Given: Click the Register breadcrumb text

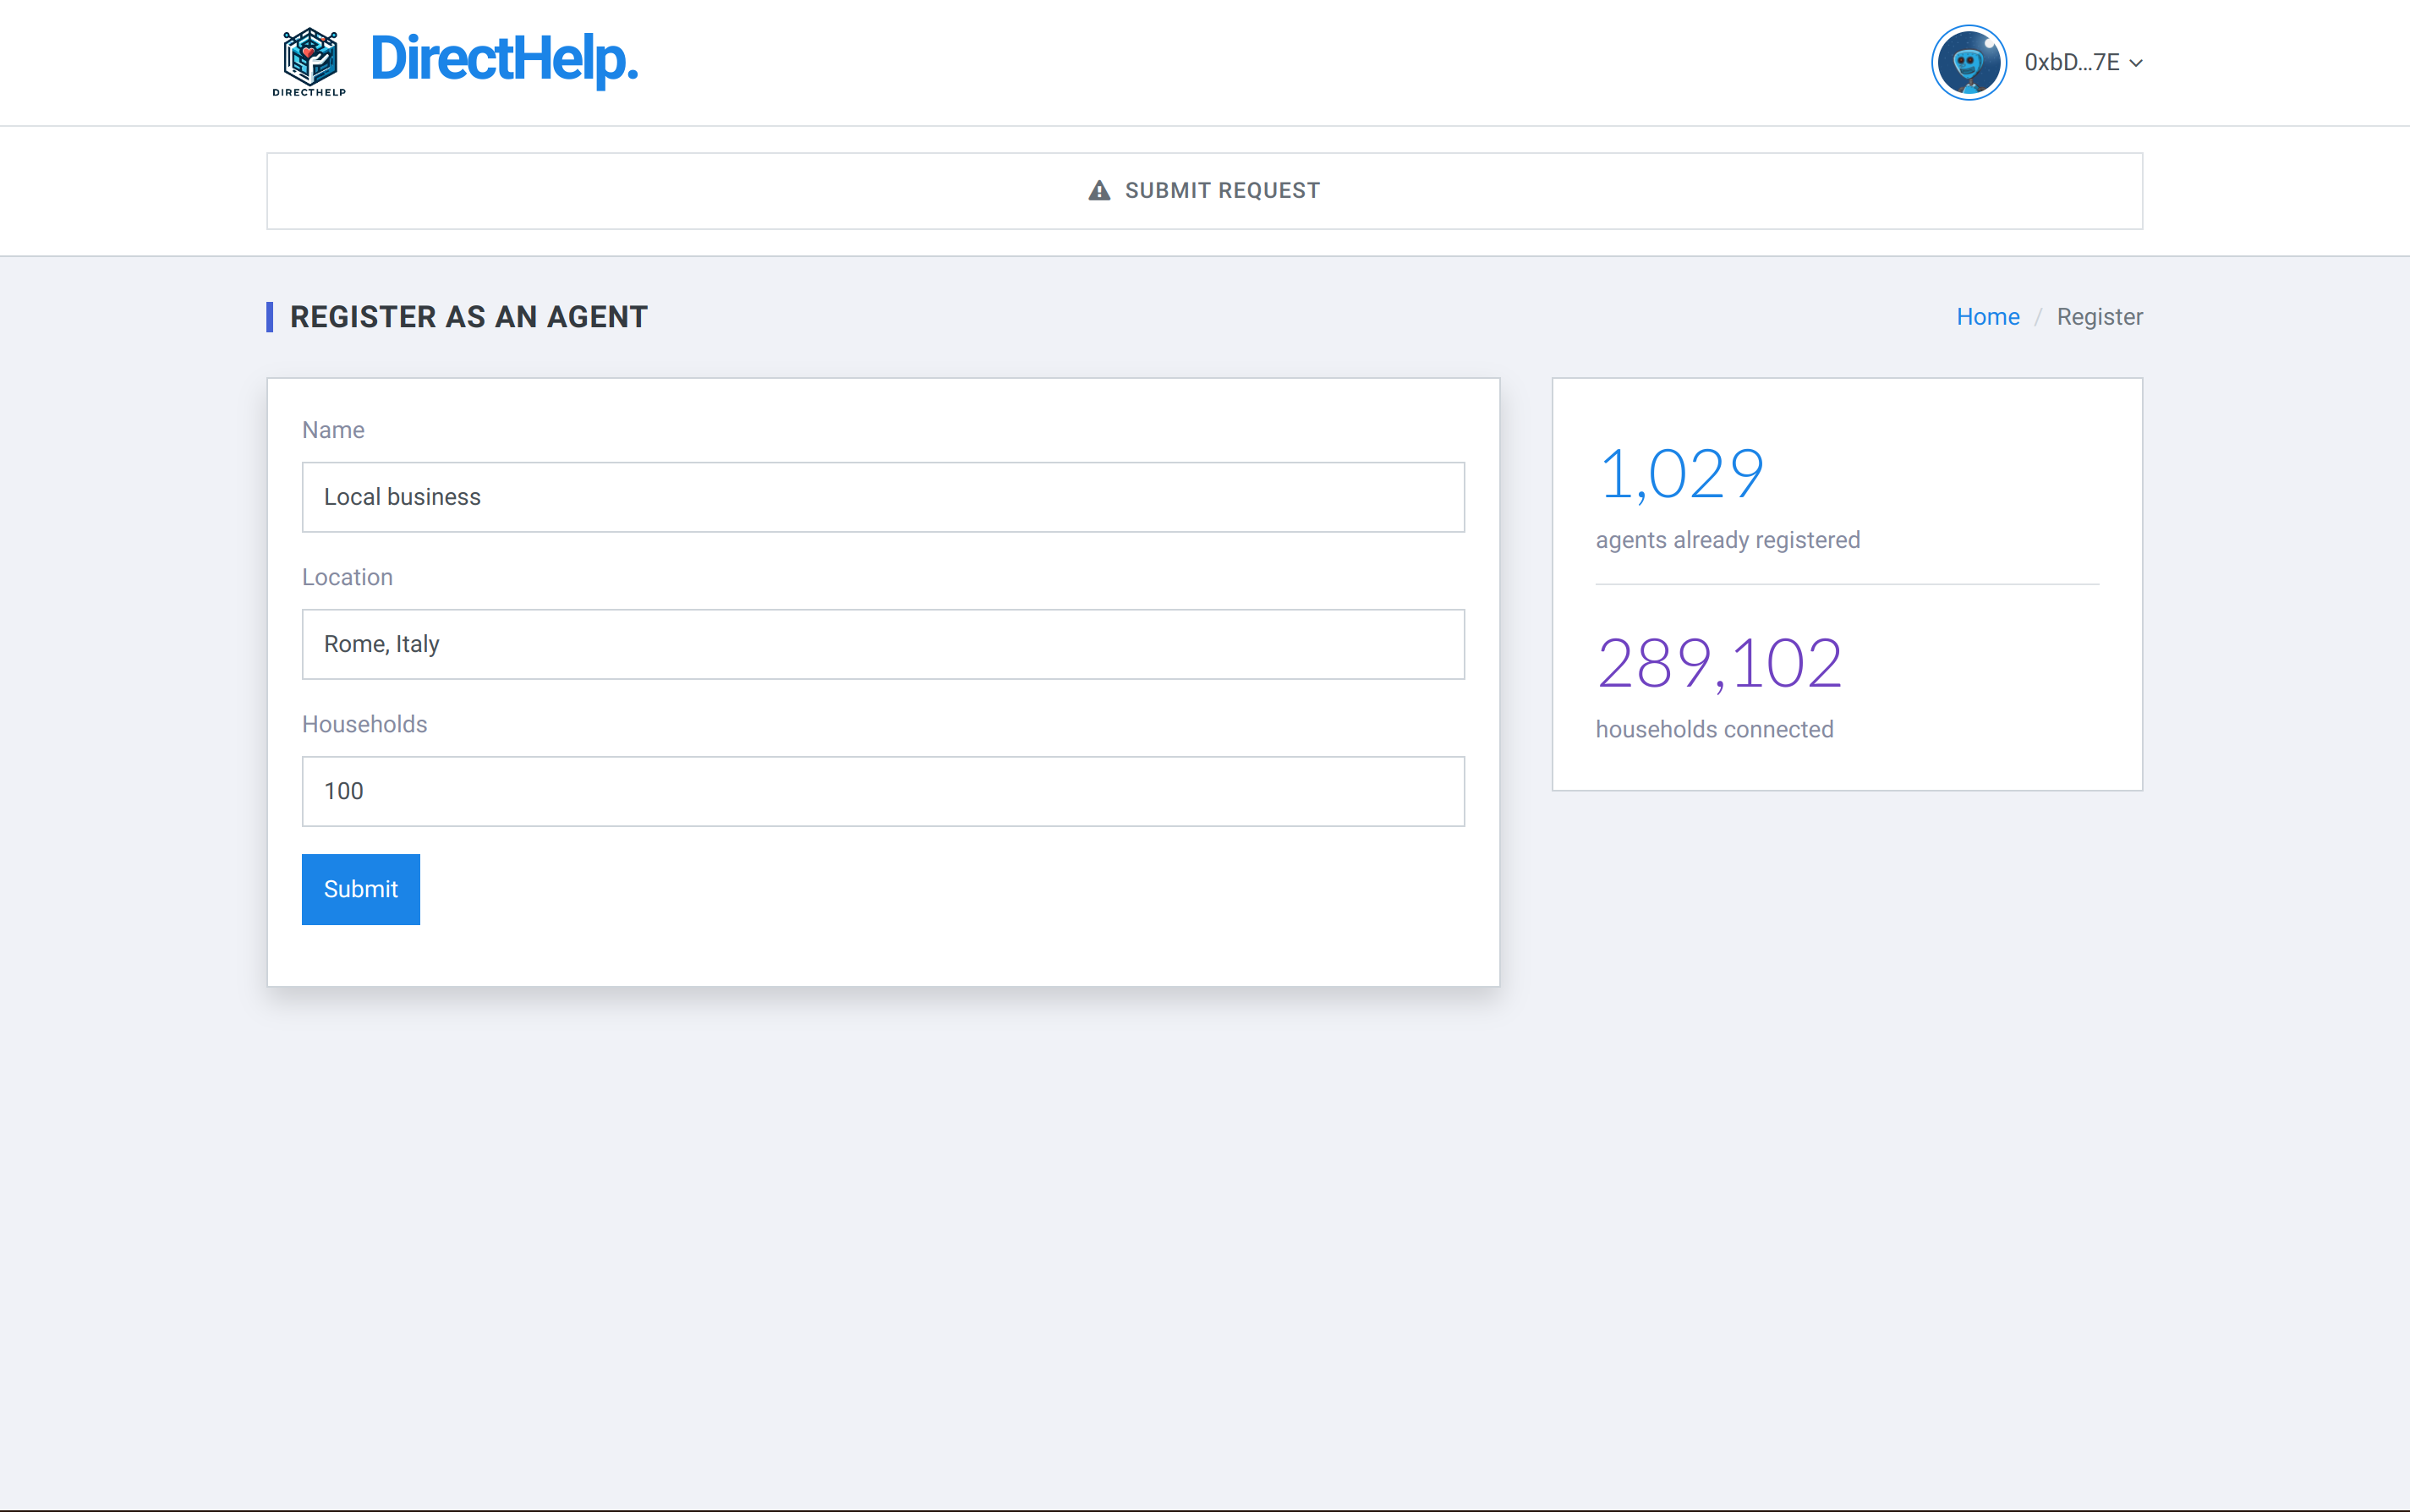Looking at the screenshot, I should point(2099,317).
